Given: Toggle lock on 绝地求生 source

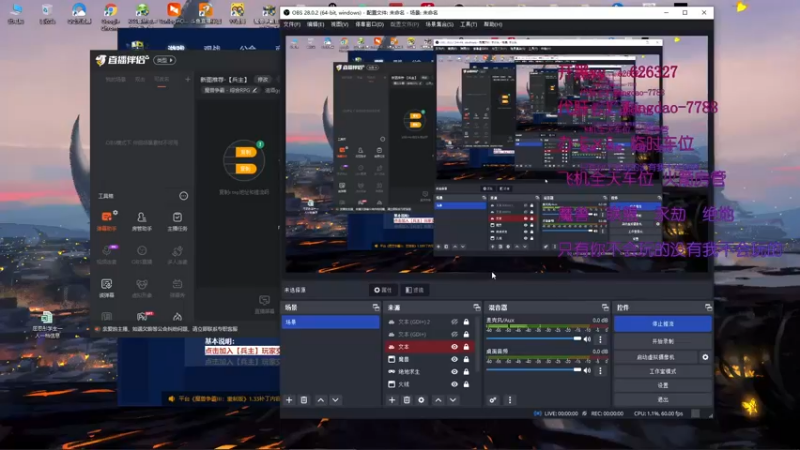Looking at the screenshot, I should coord(466,372).
